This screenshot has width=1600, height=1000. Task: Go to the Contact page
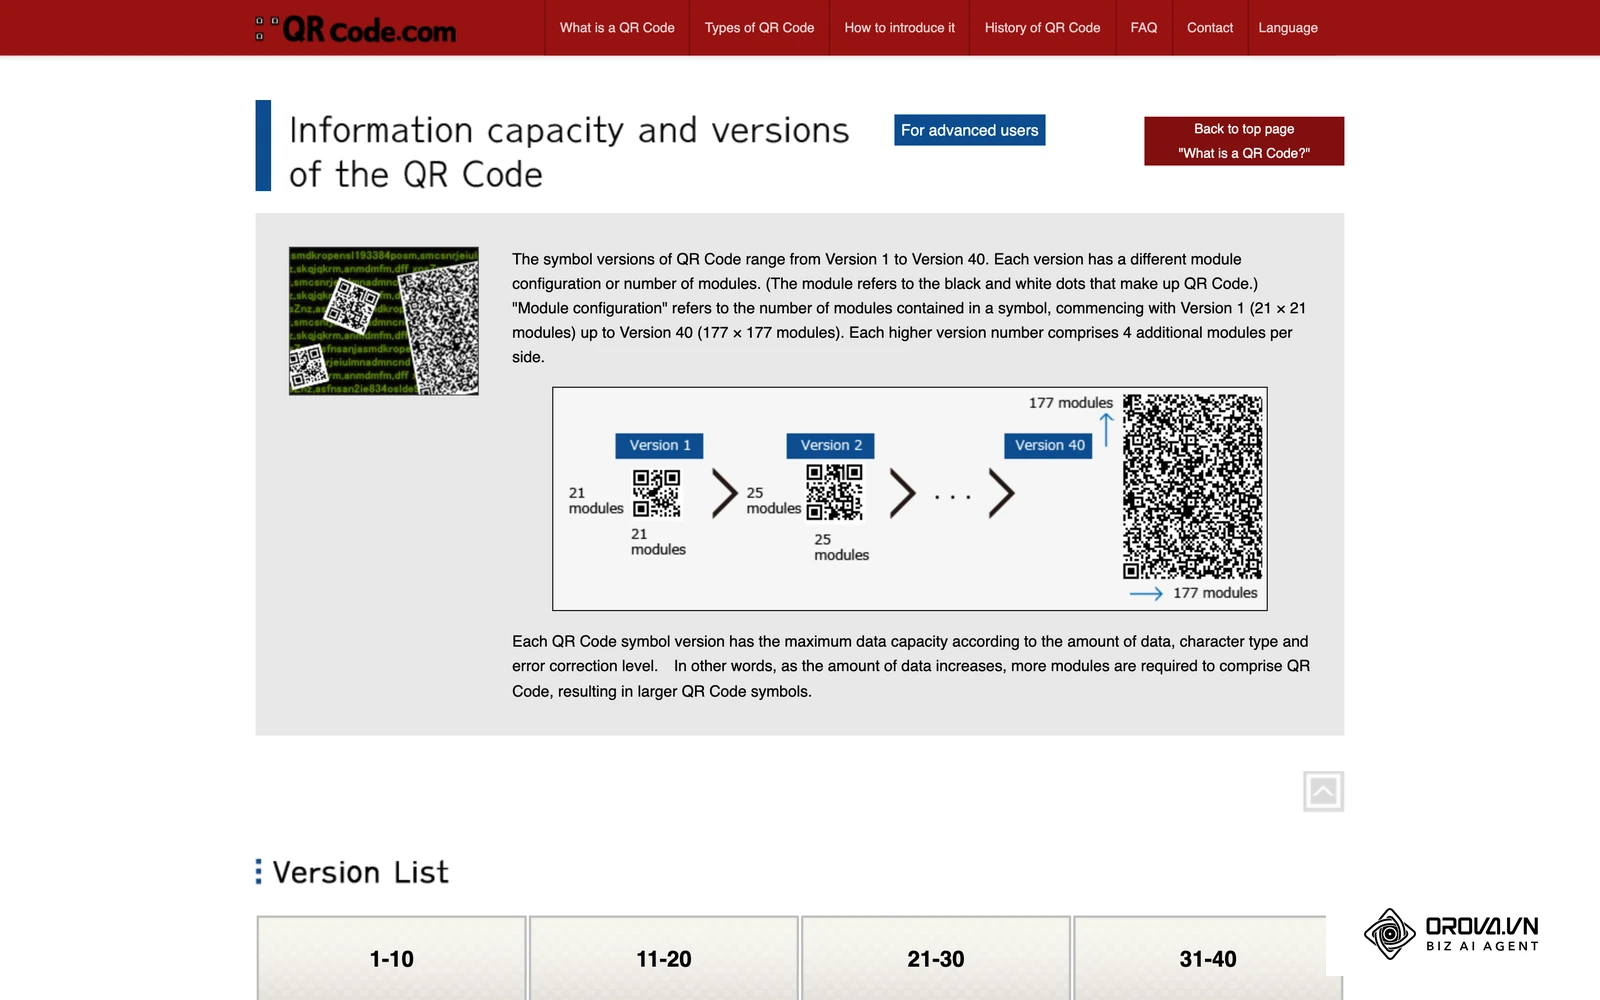(x=1210, y=28)
